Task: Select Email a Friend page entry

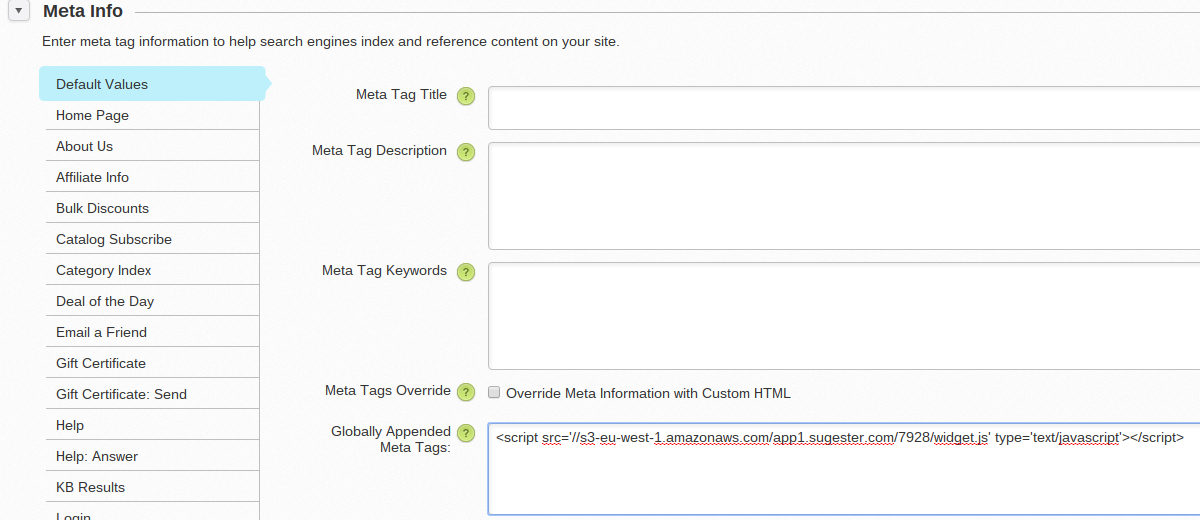Action: (x=101, y=332)
